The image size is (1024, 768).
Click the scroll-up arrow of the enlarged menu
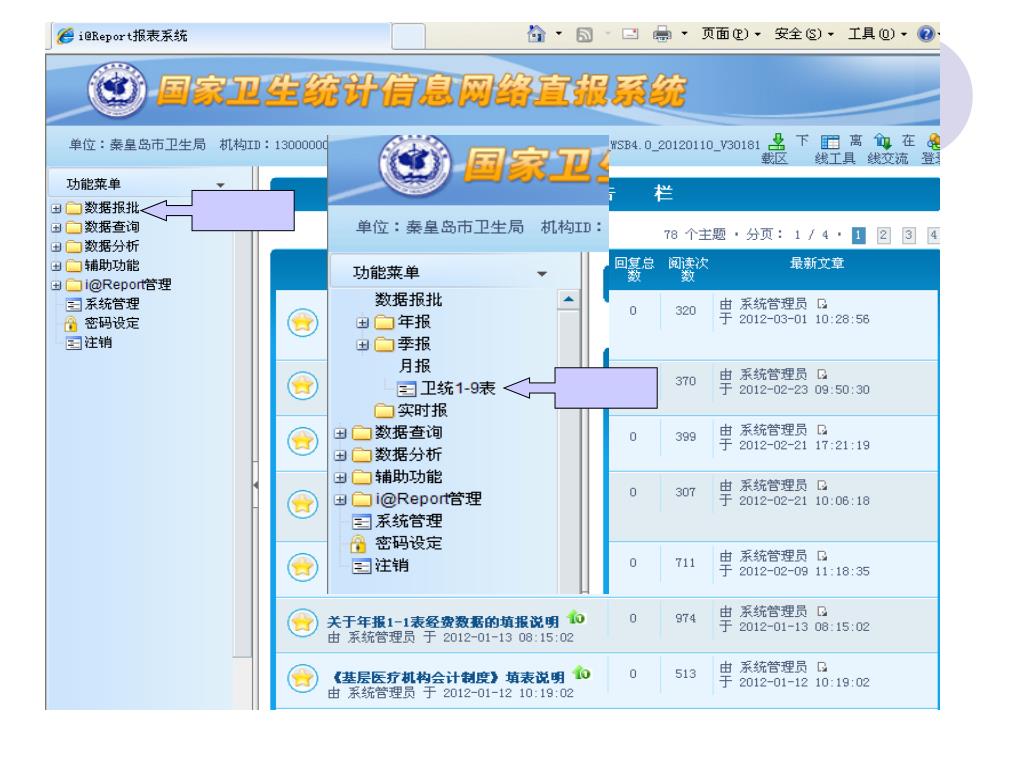569,299
